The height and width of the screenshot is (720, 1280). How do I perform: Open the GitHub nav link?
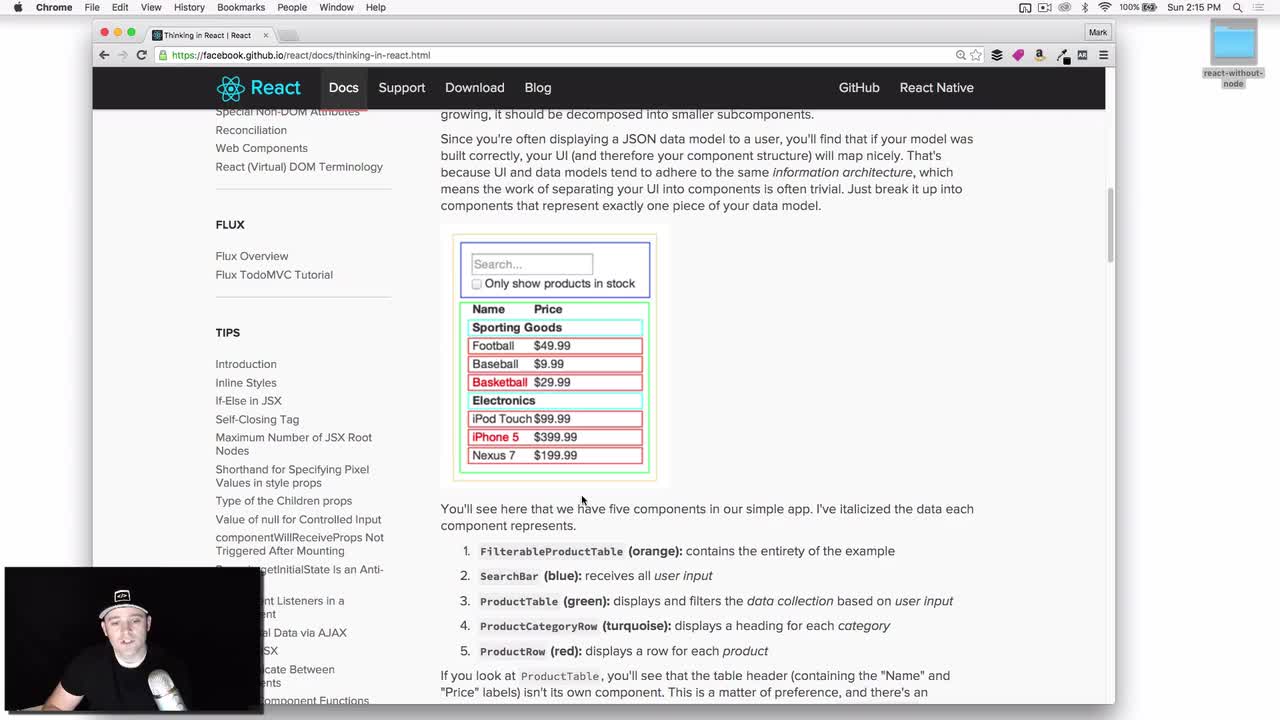859,88
